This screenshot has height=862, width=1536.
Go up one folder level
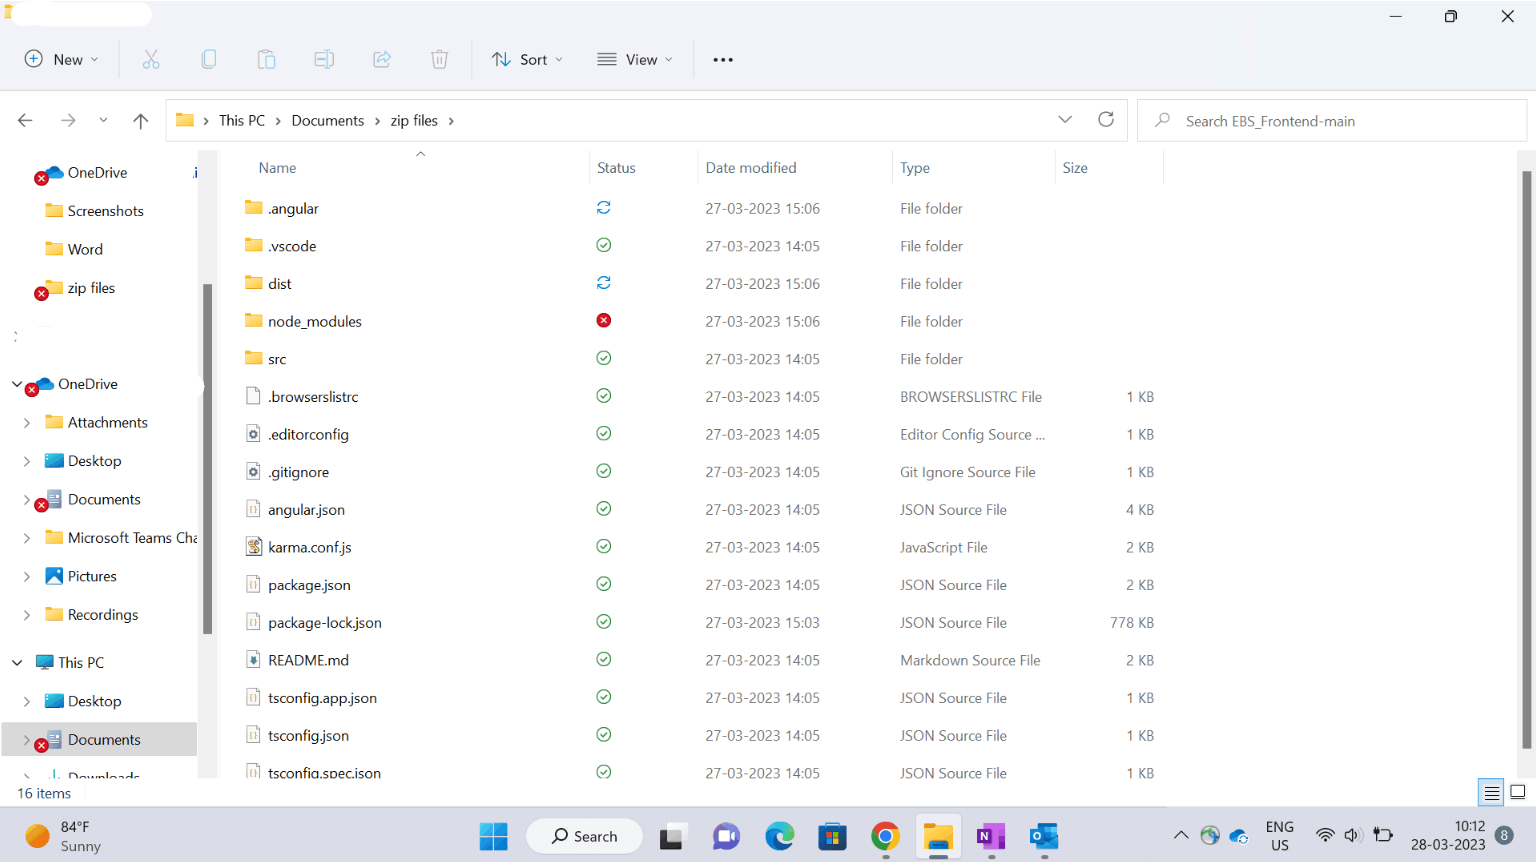pyautogui.click(x=140, y=119)
